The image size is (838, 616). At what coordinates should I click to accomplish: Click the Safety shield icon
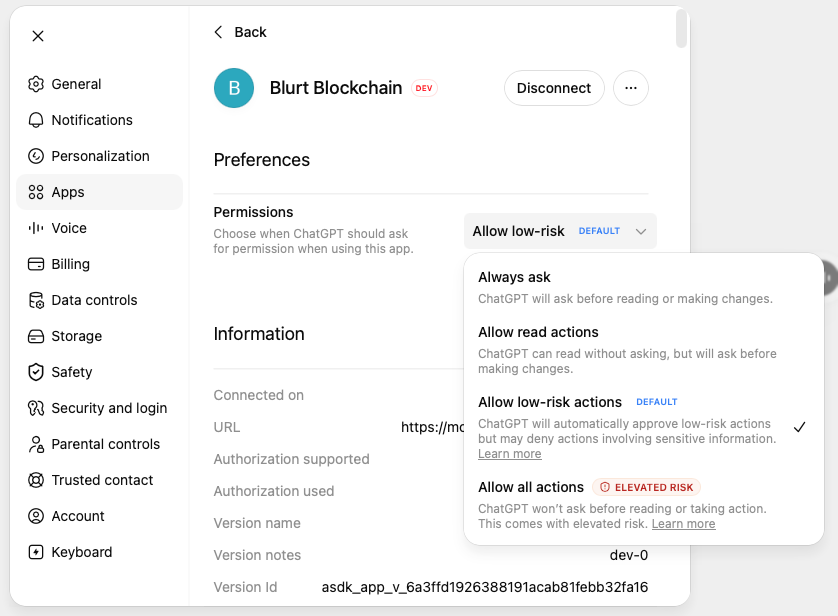point(36,372)
